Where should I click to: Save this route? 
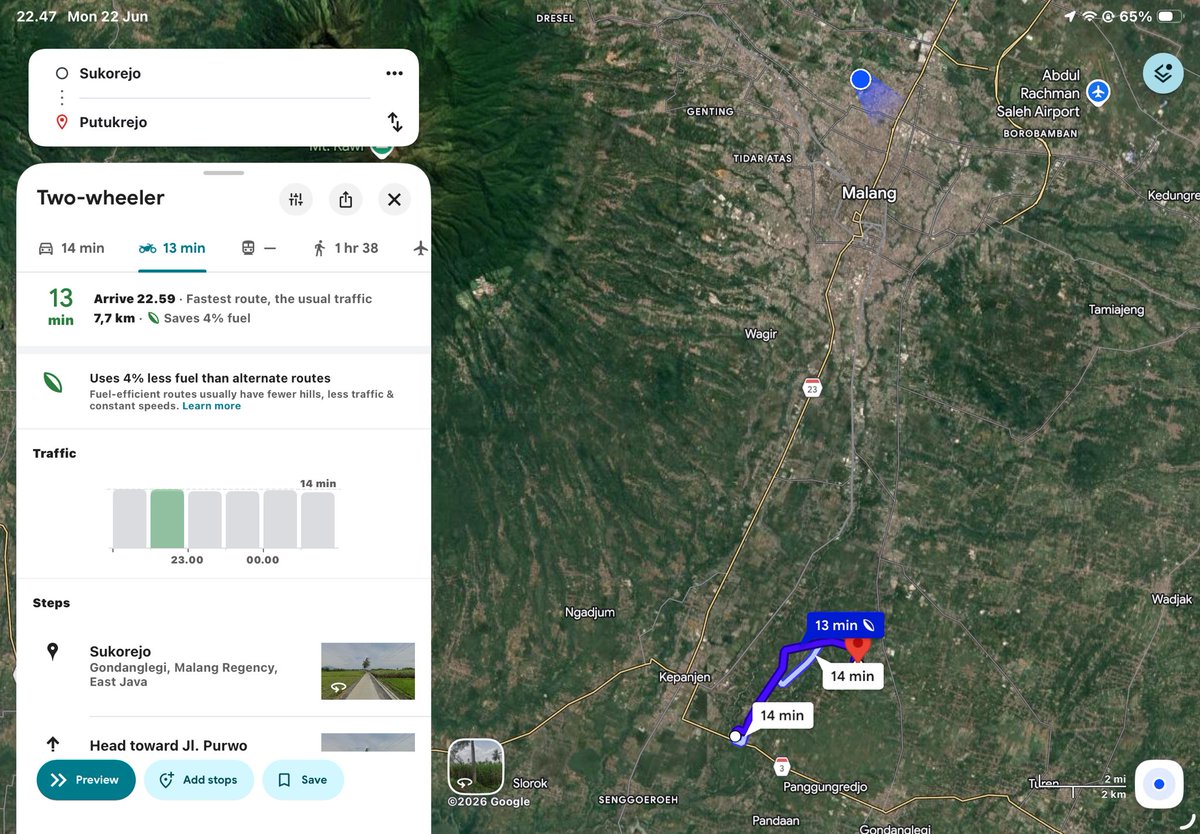pyautogui.click(x=303, y=780)
